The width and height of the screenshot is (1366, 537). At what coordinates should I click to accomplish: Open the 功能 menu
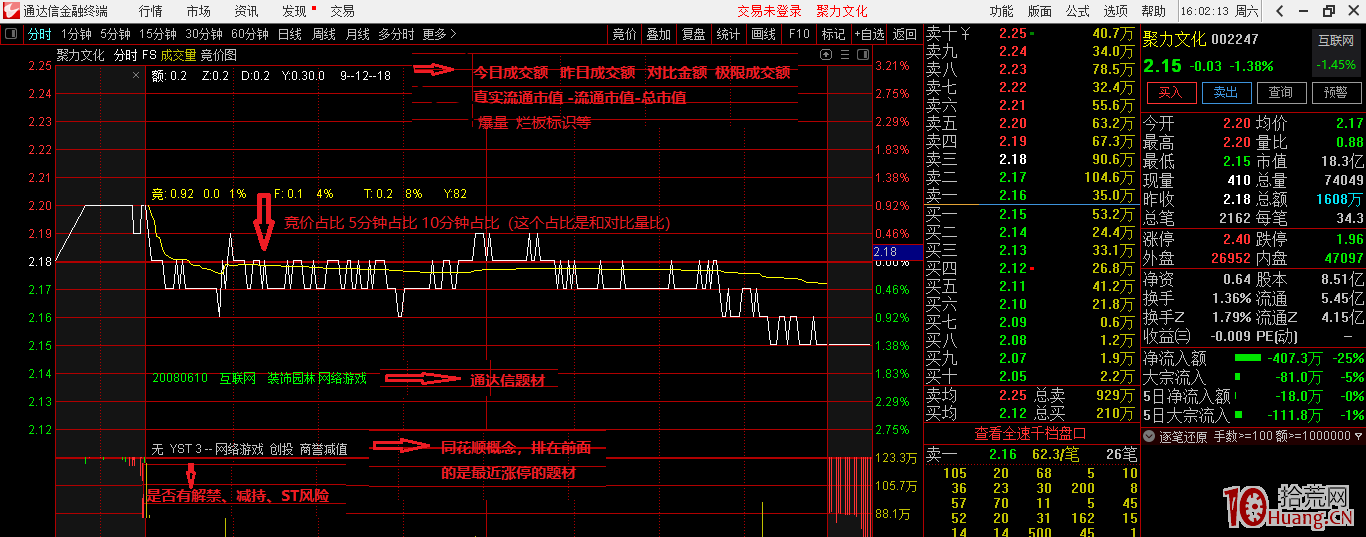(1001, 11)
